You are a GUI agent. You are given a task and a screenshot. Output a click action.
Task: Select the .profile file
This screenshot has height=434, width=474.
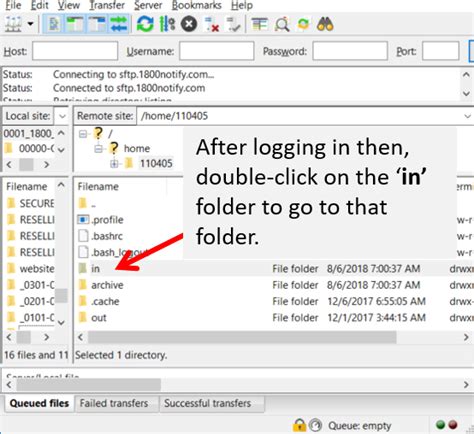[100, 220]
